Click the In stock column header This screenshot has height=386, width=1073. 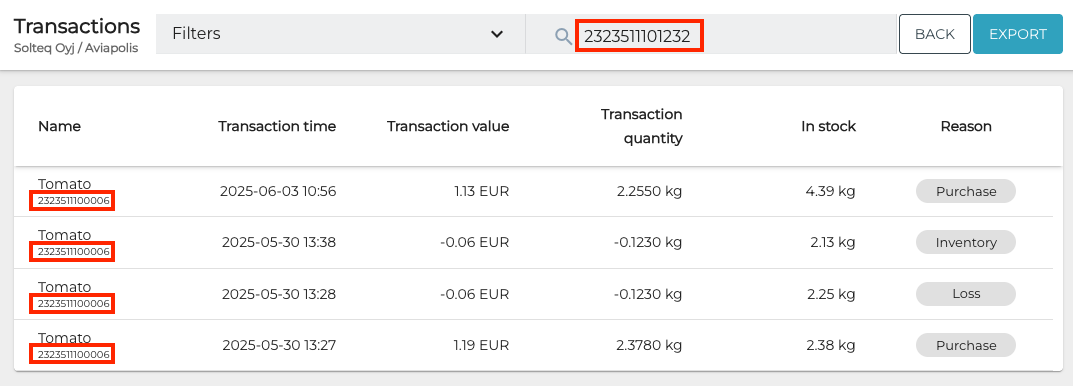[829, 126]
